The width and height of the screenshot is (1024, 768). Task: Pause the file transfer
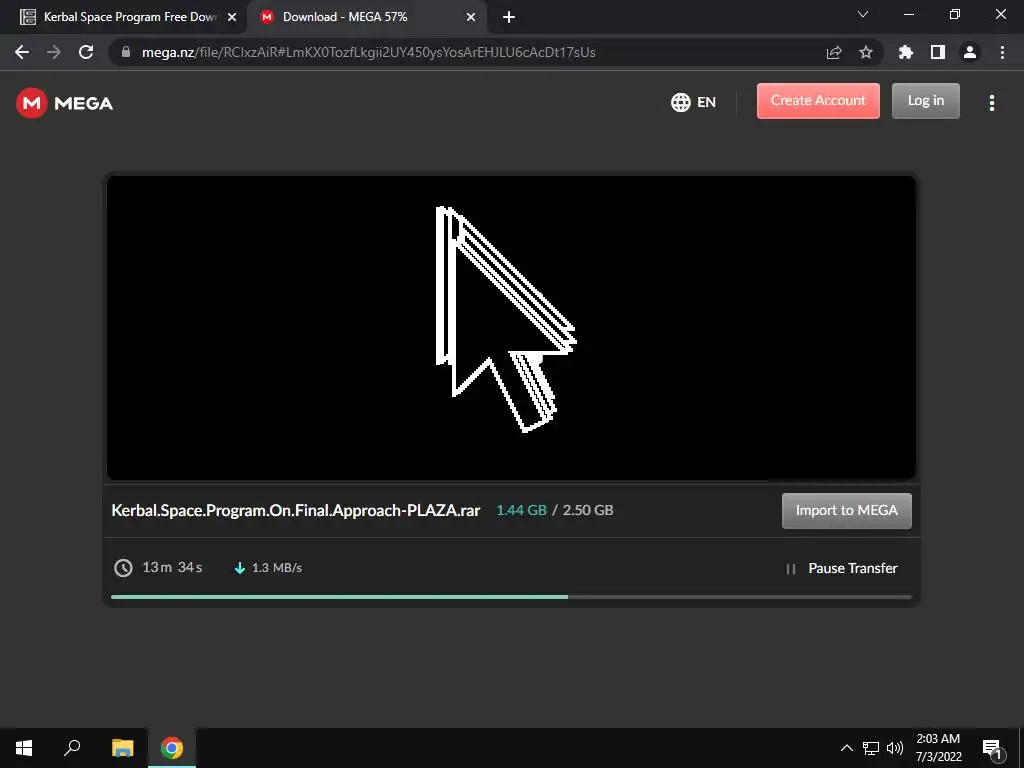tap(841, 568)
